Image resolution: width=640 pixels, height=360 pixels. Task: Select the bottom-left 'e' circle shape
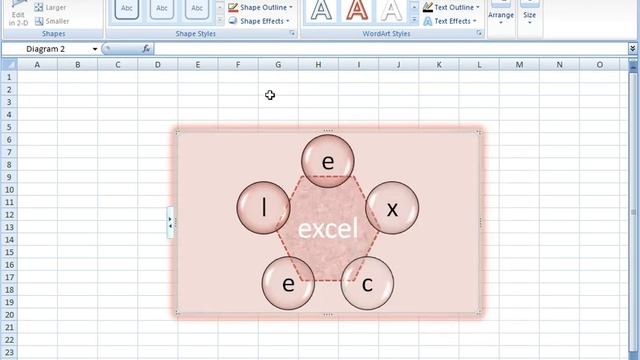pos(288,283)
